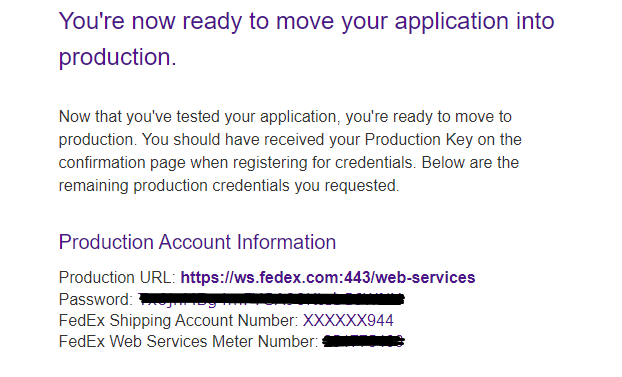Click the "Password:" label text

click(96, 299)
